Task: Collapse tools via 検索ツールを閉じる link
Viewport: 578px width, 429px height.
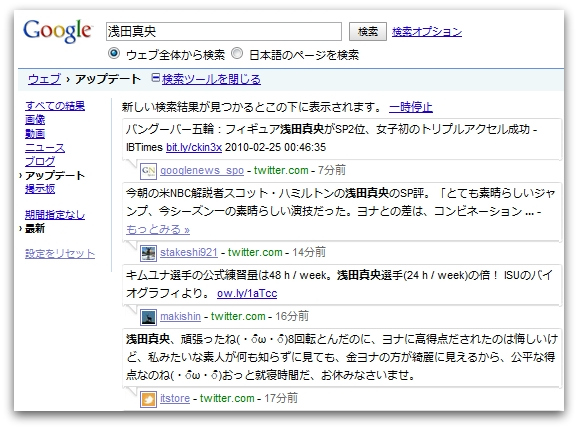Action: [211, 79]
